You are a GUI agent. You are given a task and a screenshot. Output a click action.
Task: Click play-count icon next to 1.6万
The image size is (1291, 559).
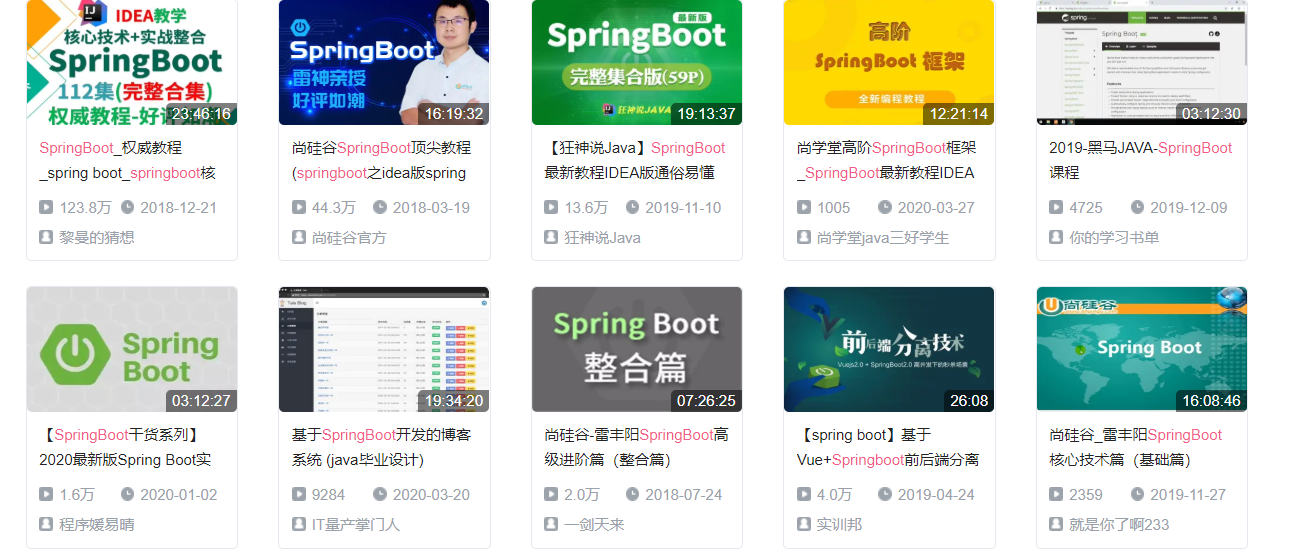pos(46,495)
